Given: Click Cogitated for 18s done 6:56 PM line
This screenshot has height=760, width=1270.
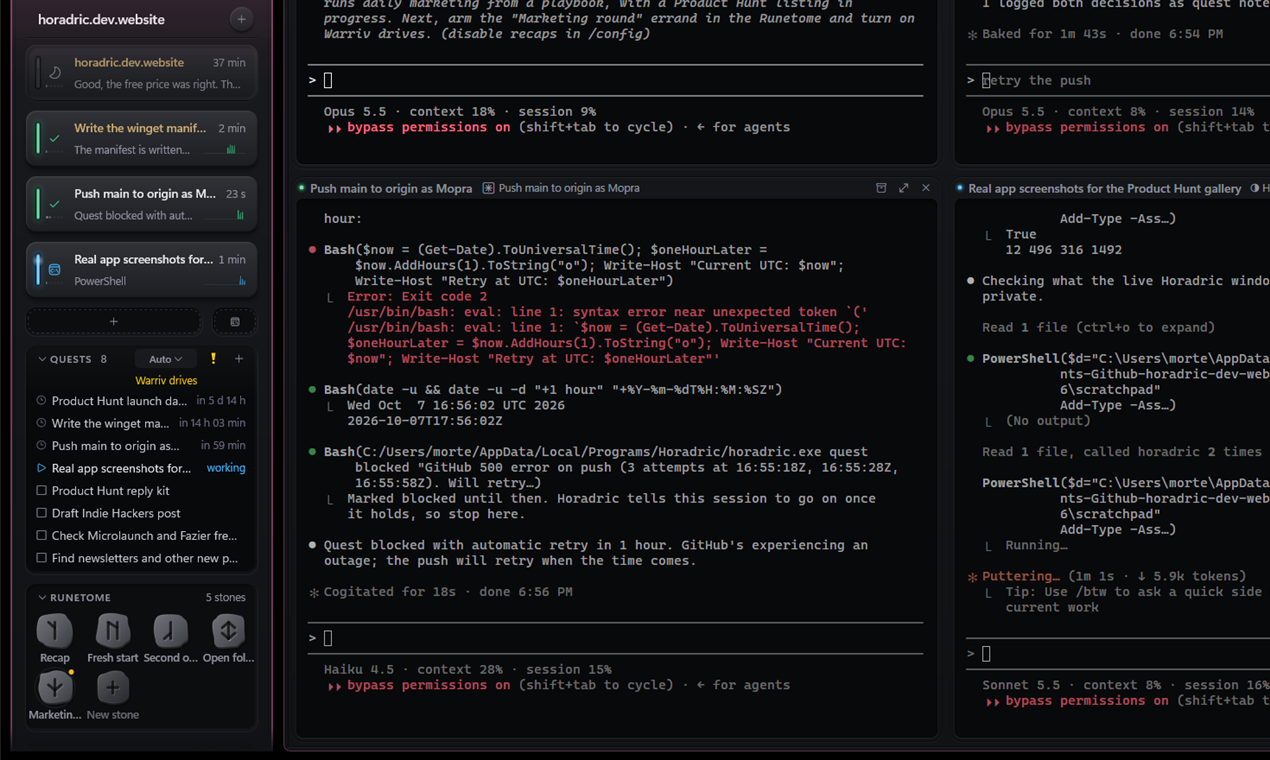Looking at the screenshot, I should [441, 592].
